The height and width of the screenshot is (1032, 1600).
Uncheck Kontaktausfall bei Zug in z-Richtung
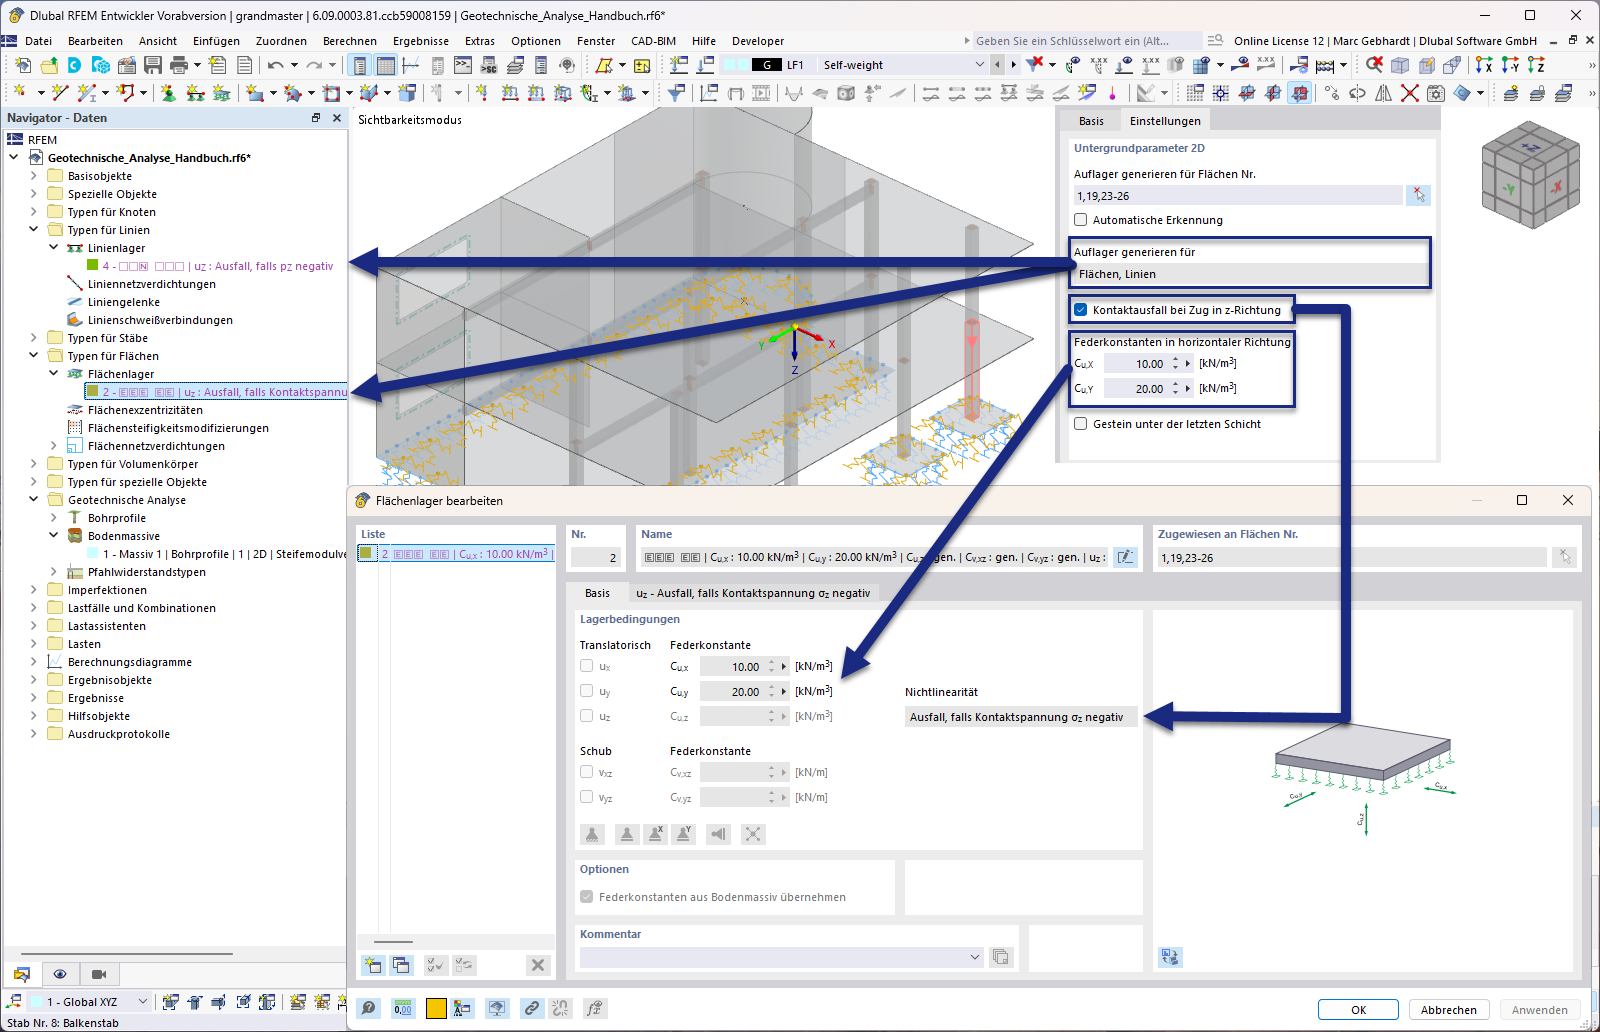coord(1080,310)
